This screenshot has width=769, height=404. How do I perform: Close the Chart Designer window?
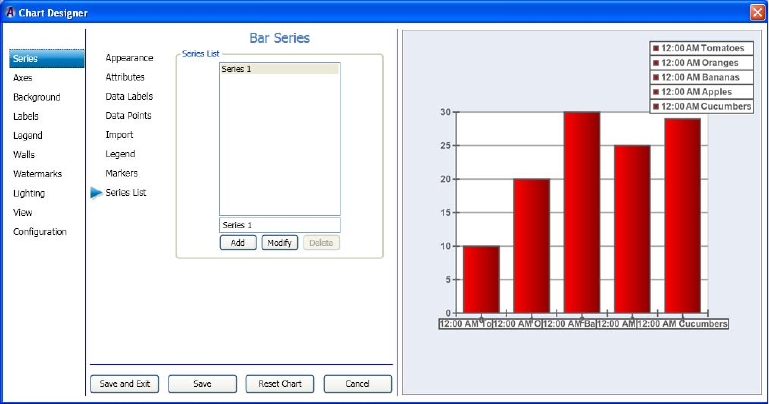tap(758, 12)
